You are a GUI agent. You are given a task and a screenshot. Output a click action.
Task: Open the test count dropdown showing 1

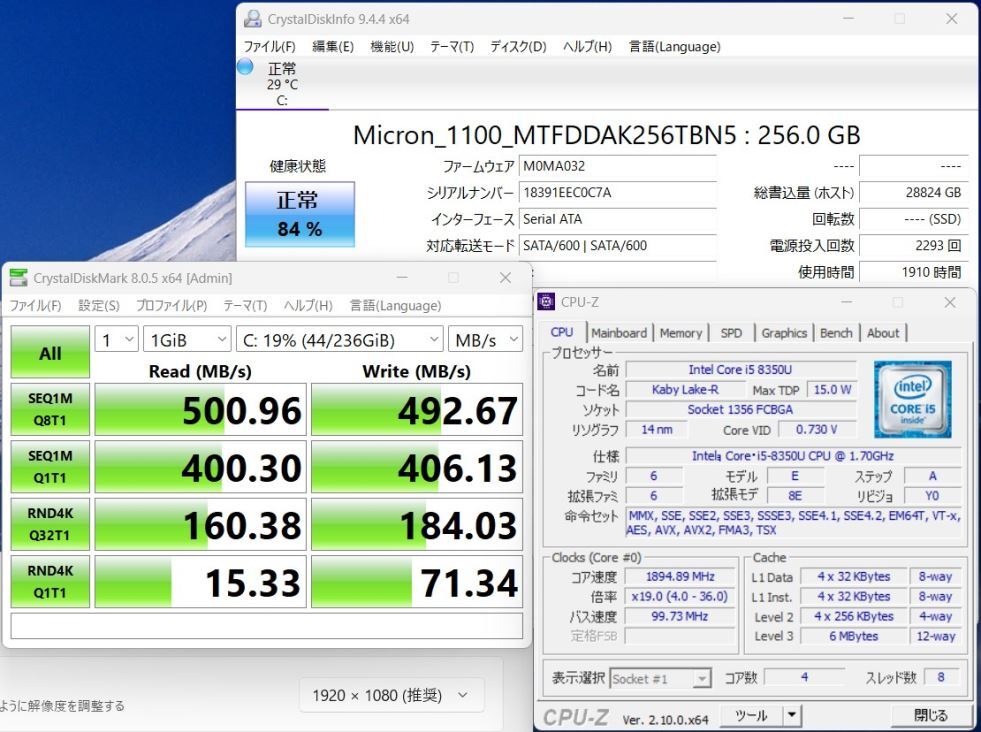coord(116,340)
